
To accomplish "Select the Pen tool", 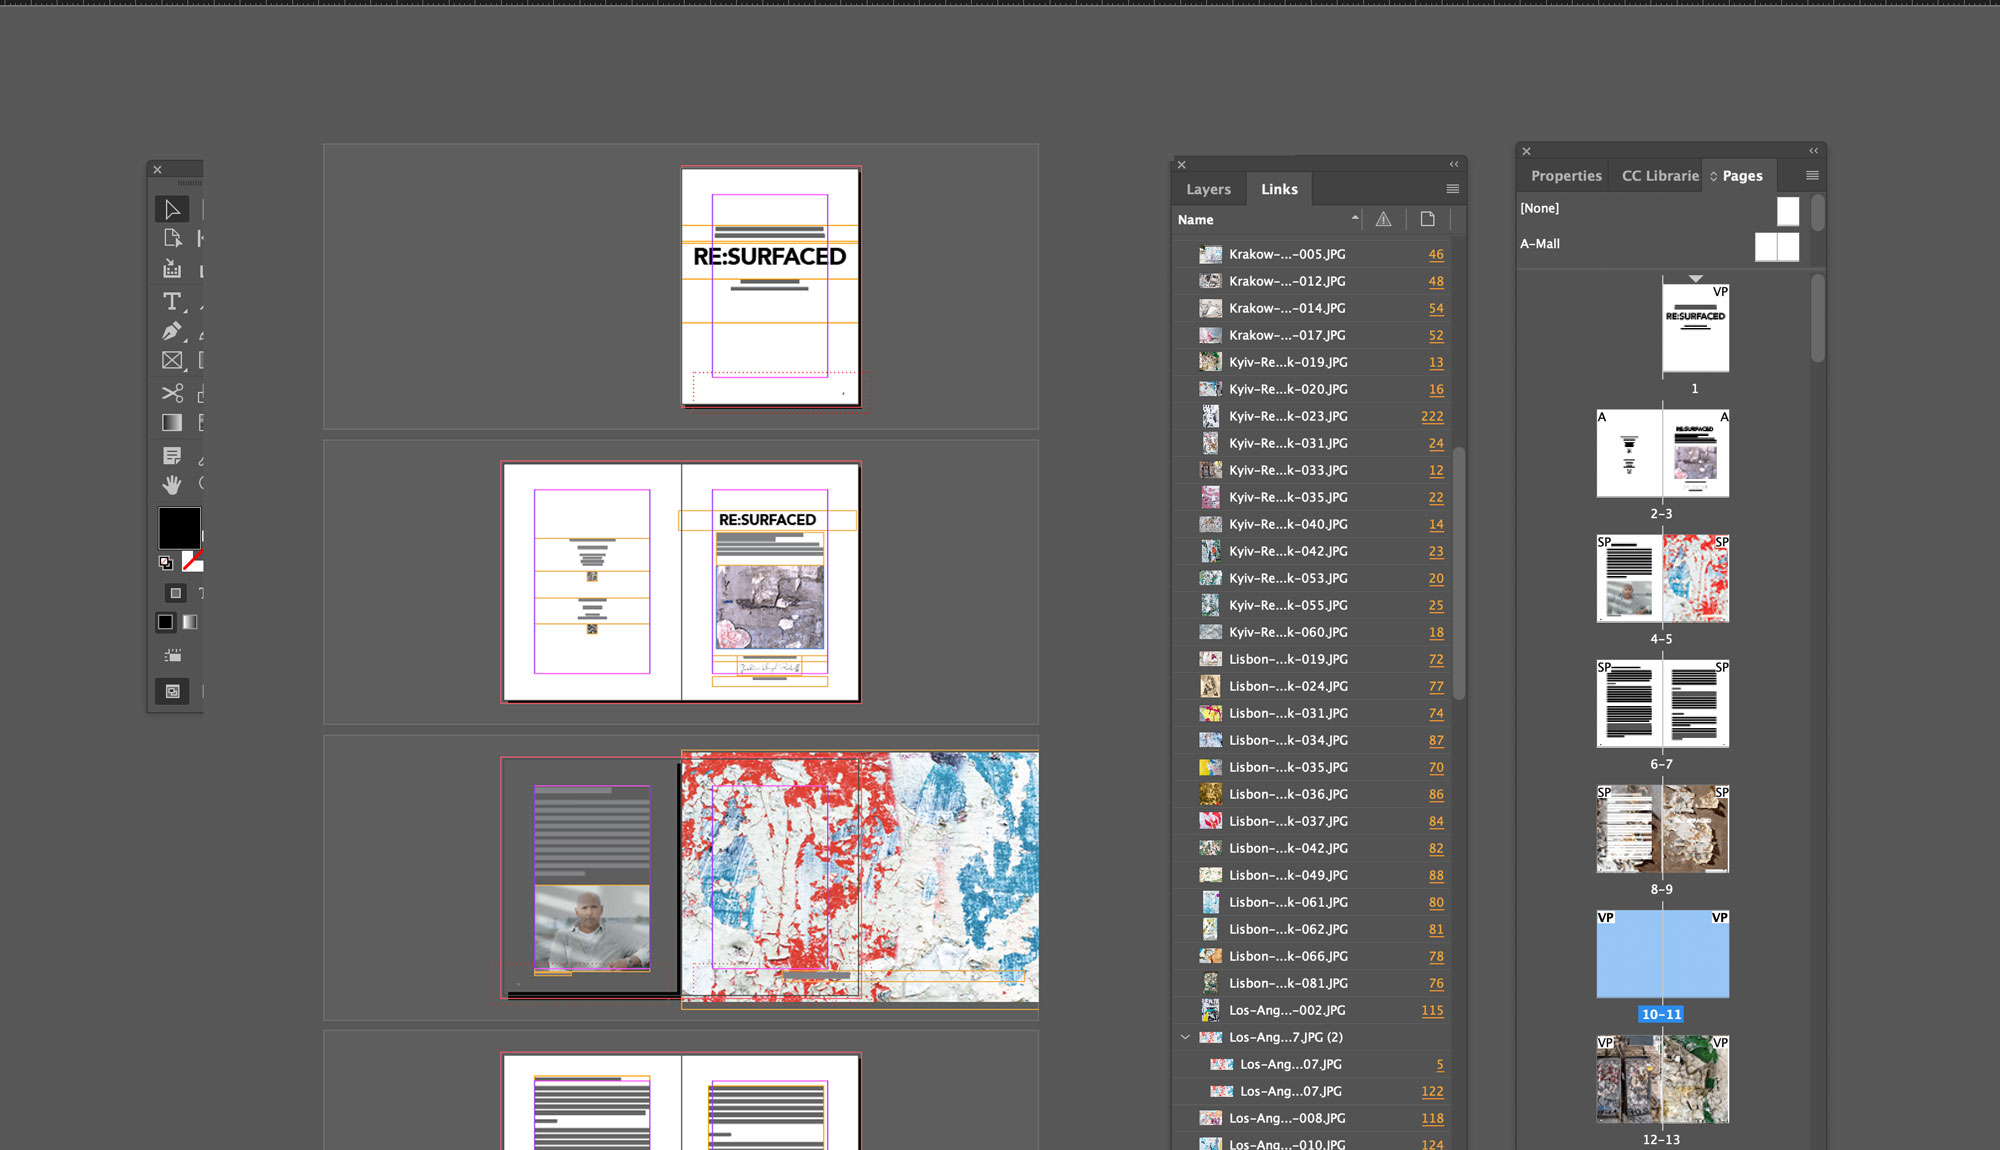I will click(172, 331).
